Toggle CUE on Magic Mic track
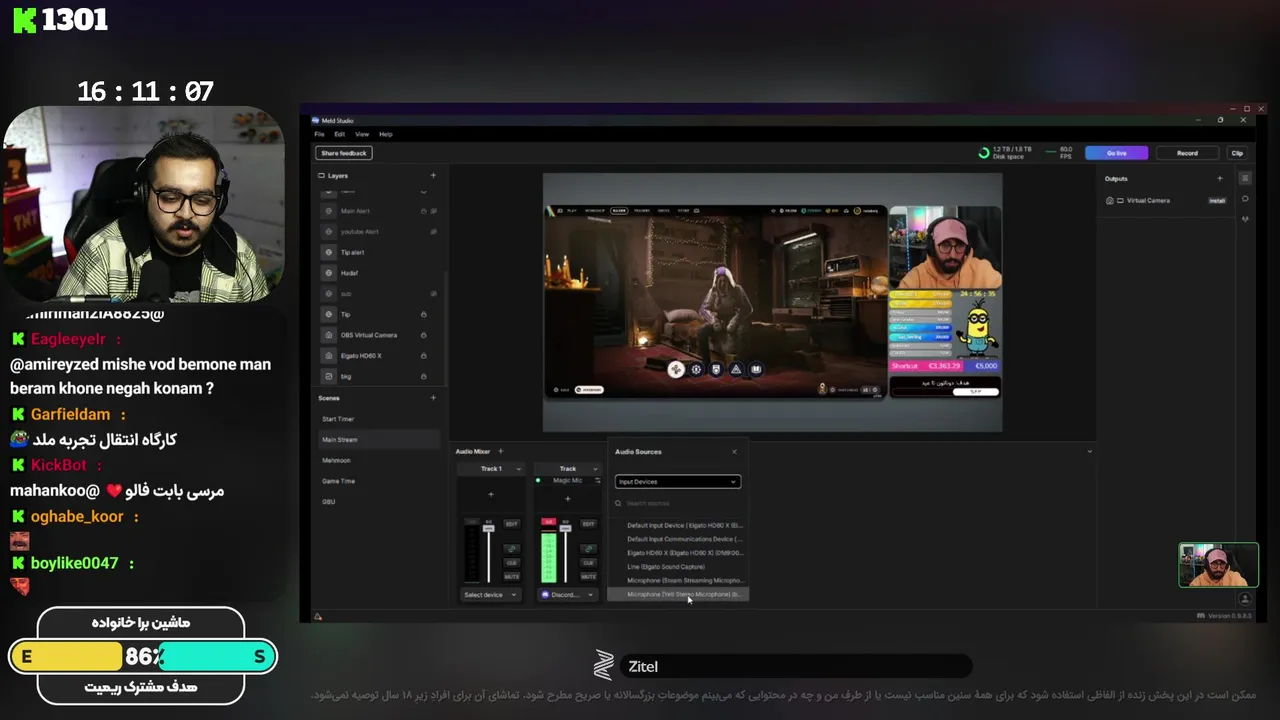 [588, 563]
